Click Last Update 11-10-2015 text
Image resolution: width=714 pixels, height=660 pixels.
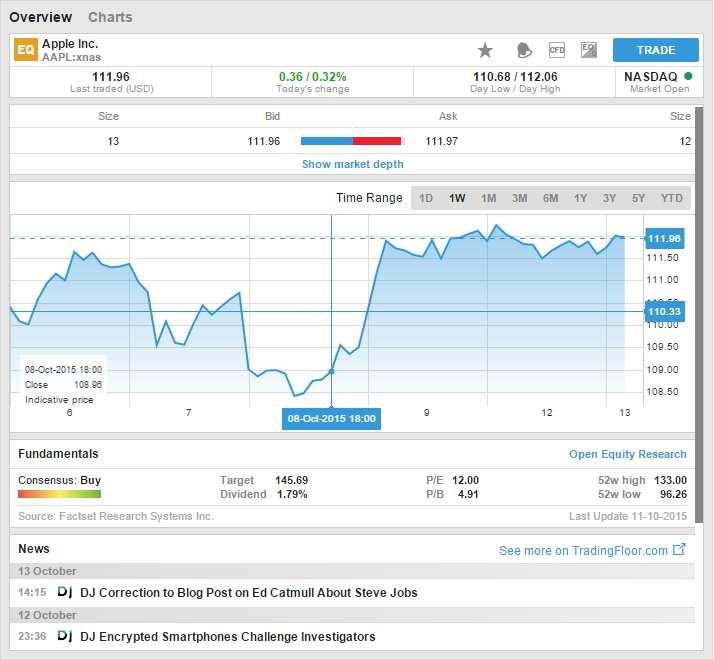coord(627,516)
